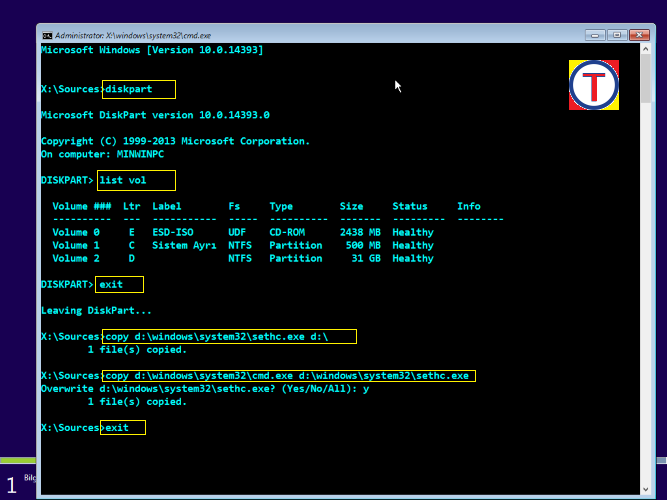This screenshot has height=500, width=667.
Task: Click the 'Type' column header
Action: coord(281,206)
